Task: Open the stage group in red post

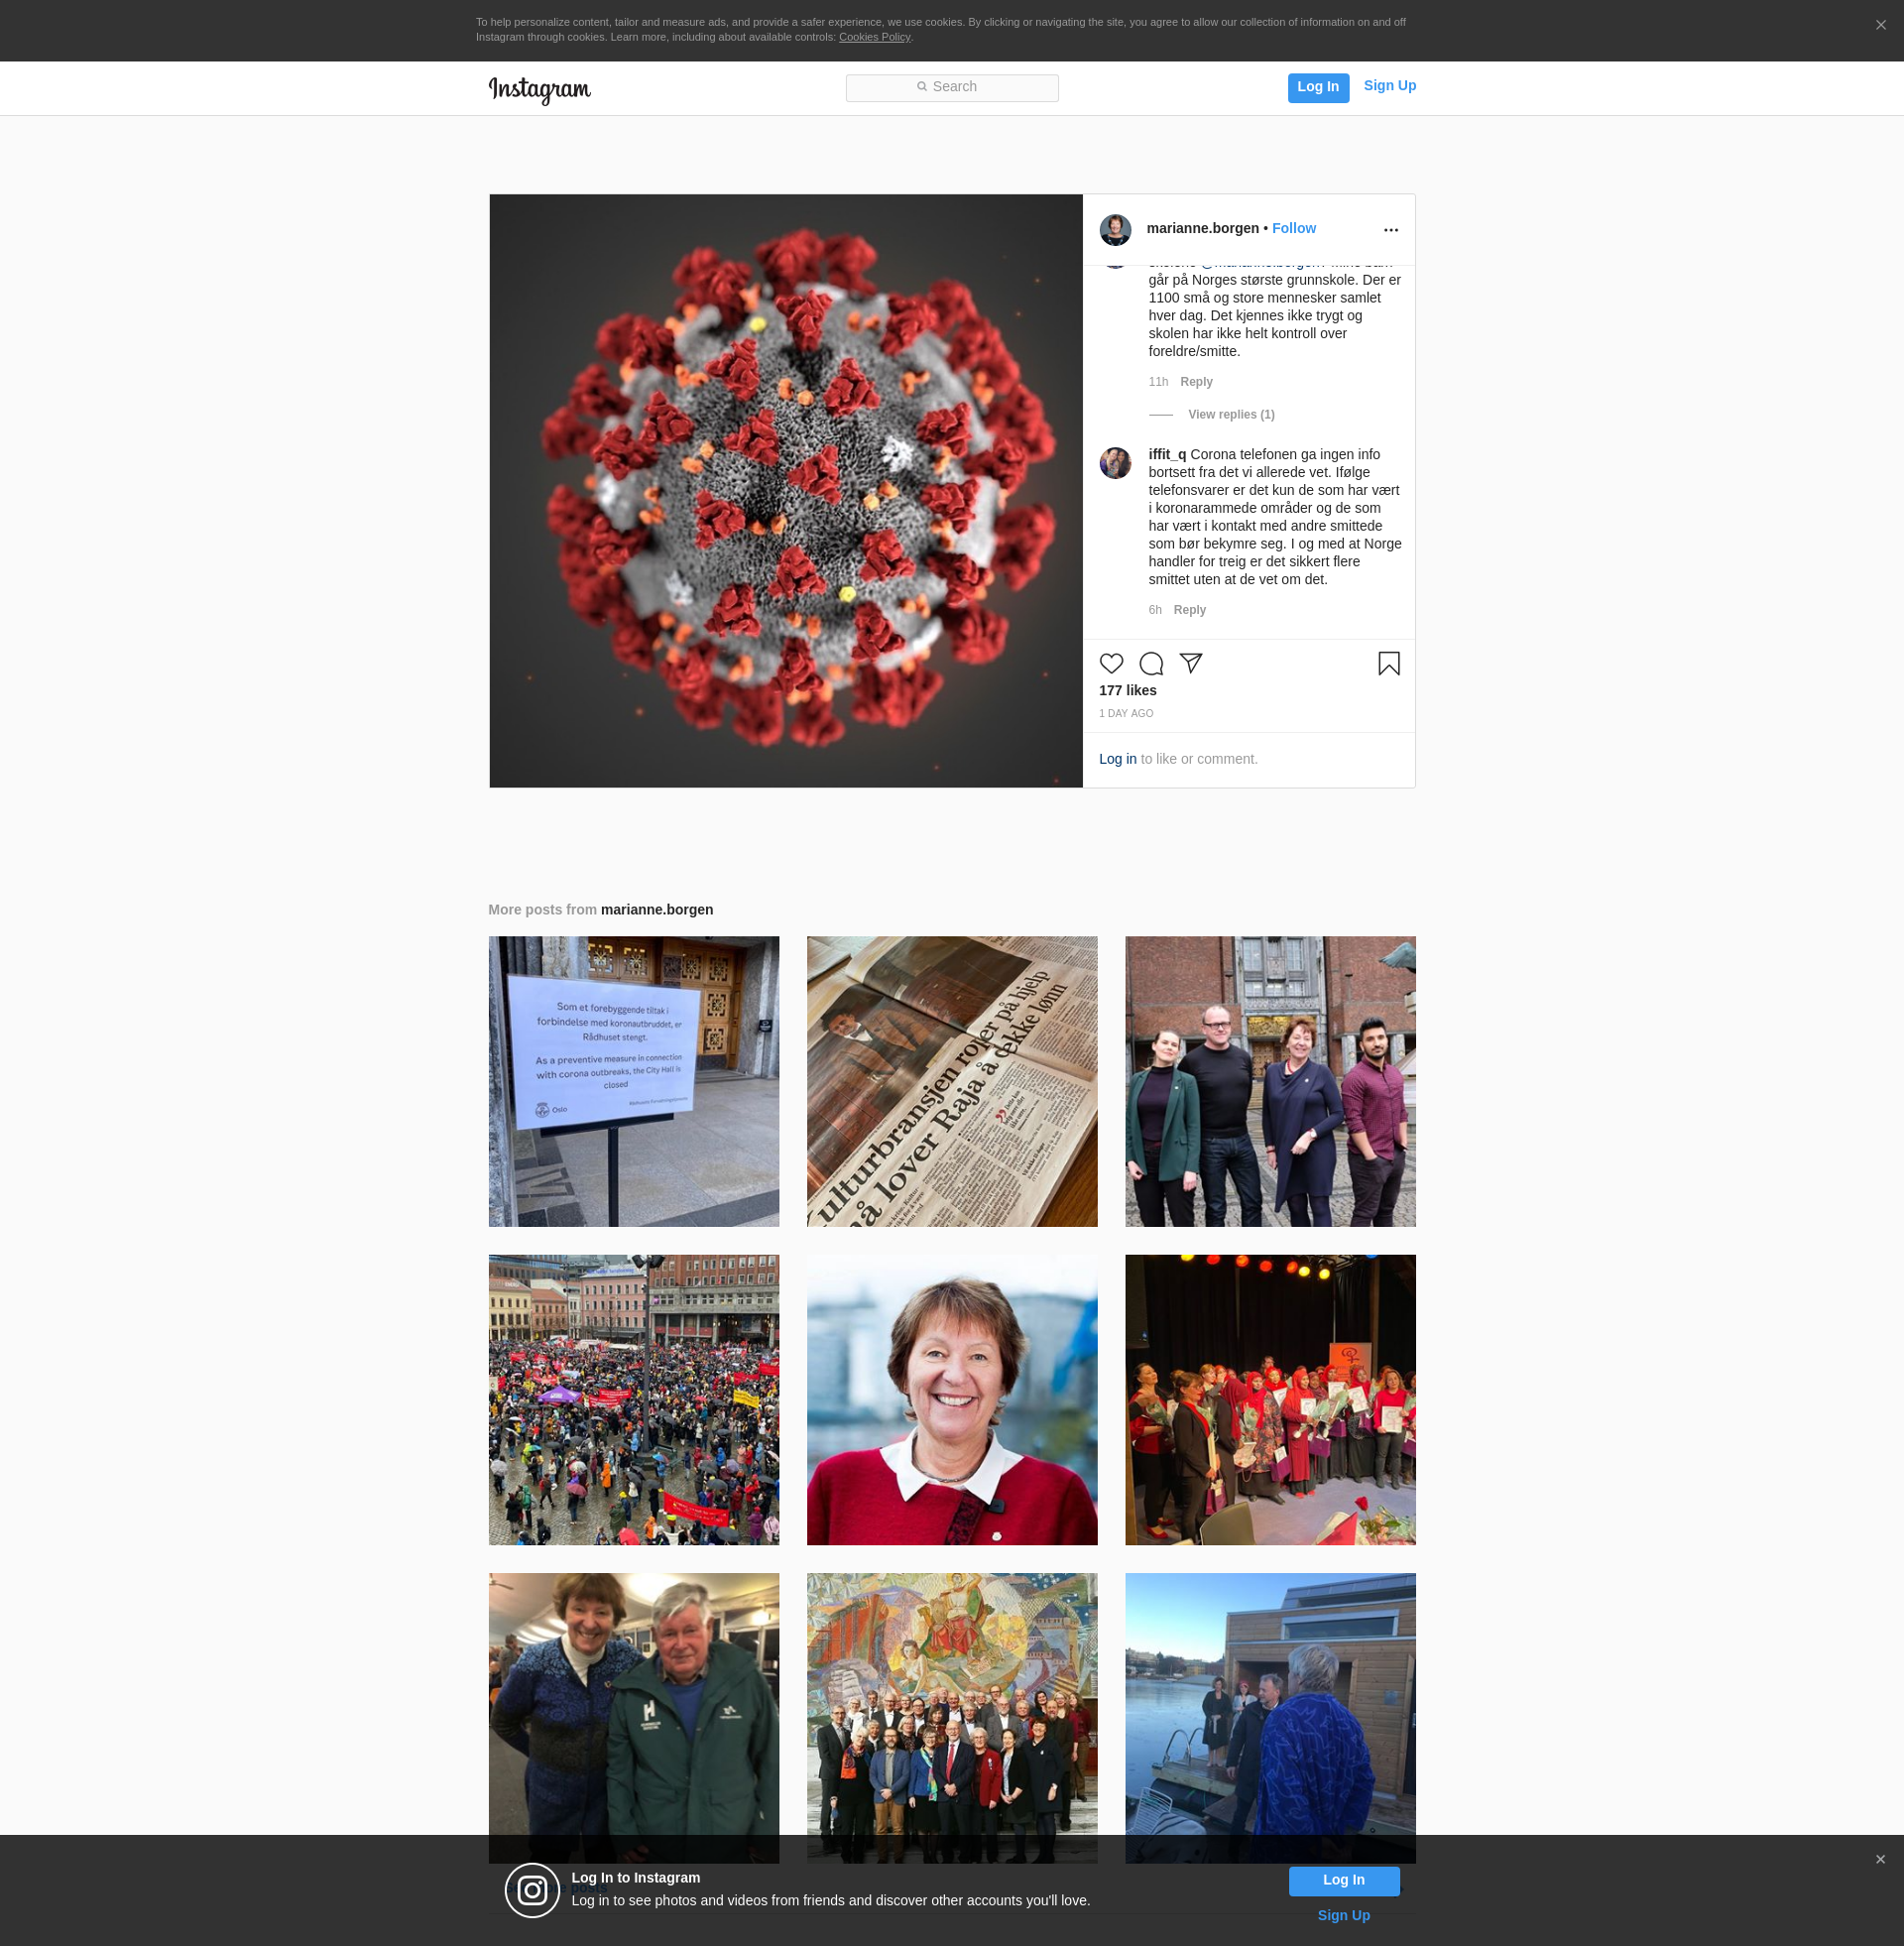Action: pyautogui.click(x=1270, y=1400)
